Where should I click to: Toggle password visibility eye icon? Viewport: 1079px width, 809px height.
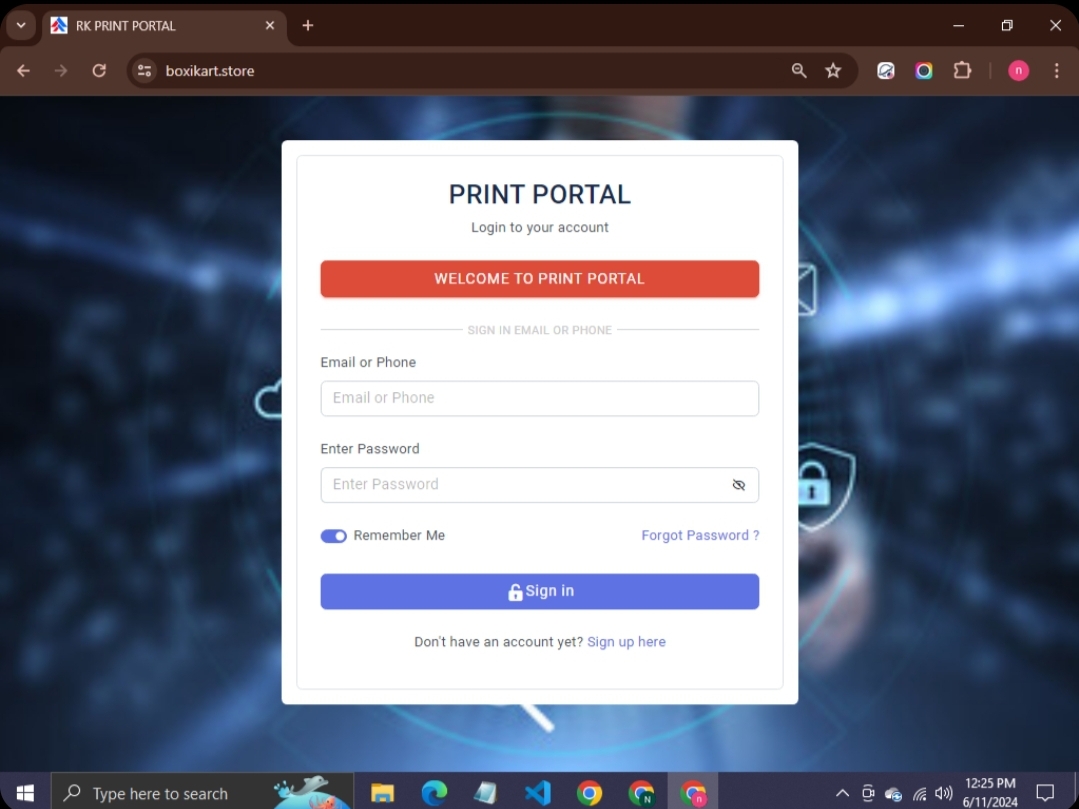tap(738, 485)
